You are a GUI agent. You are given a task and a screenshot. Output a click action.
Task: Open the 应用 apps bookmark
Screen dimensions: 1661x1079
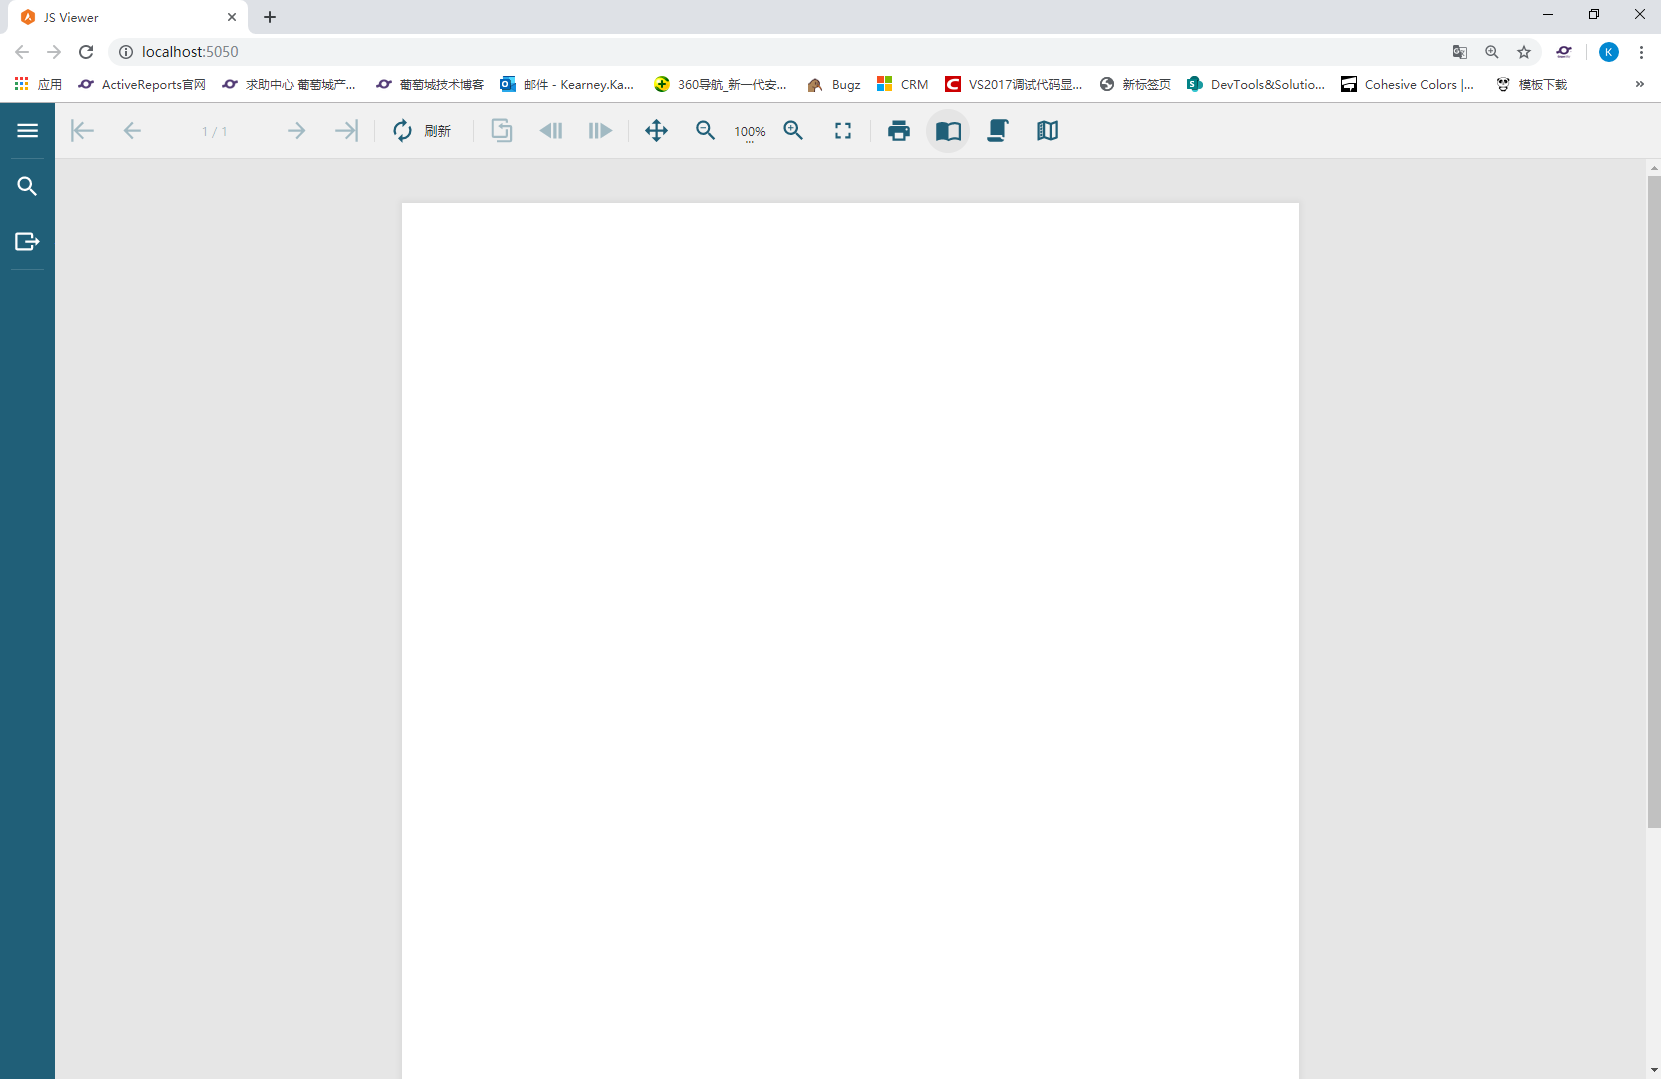(38, 84)
